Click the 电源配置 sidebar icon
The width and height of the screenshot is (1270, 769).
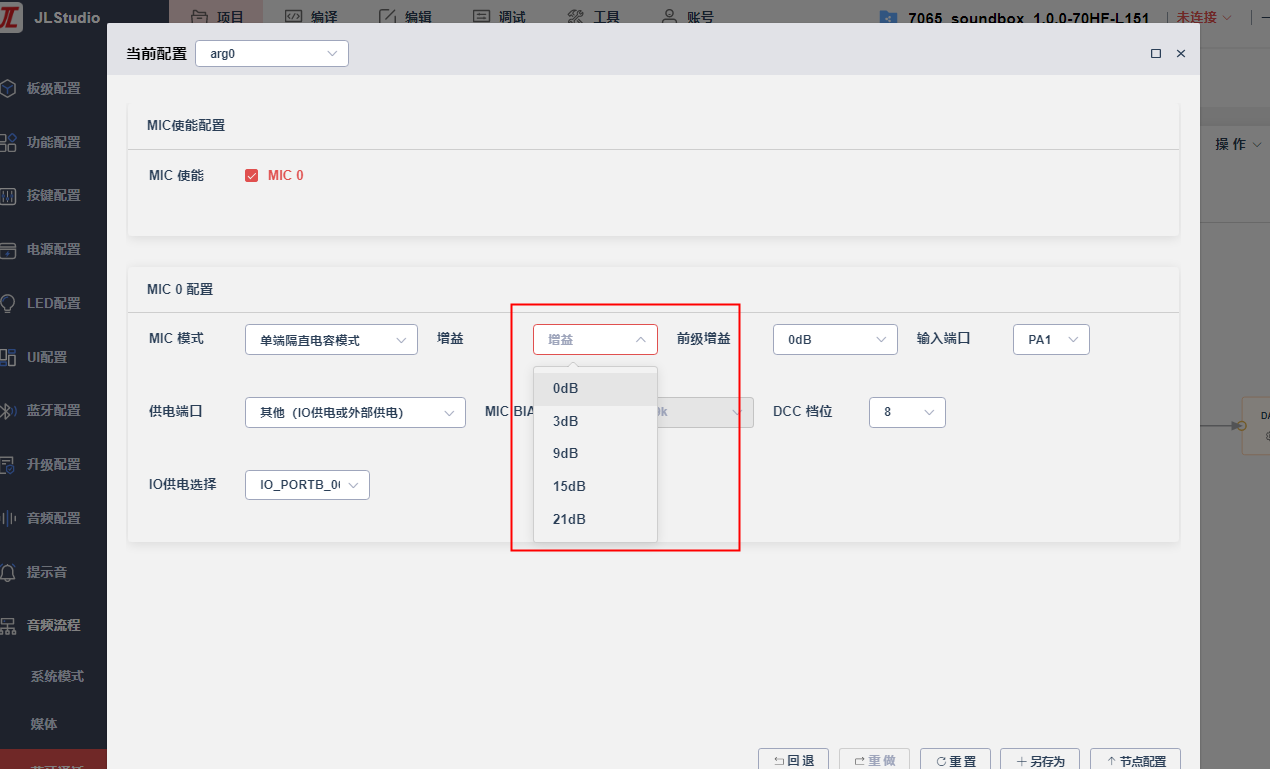pos(8,250)
